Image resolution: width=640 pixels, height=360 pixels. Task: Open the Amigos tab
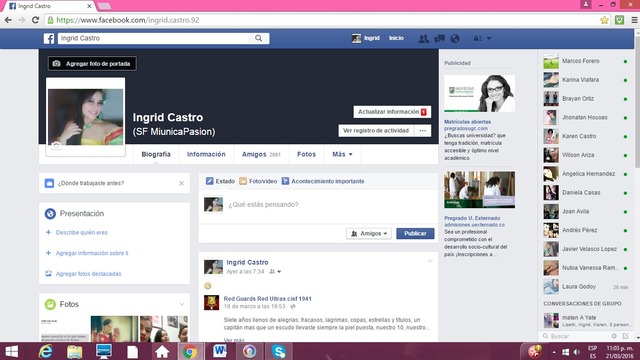click(x=261, y=154)
